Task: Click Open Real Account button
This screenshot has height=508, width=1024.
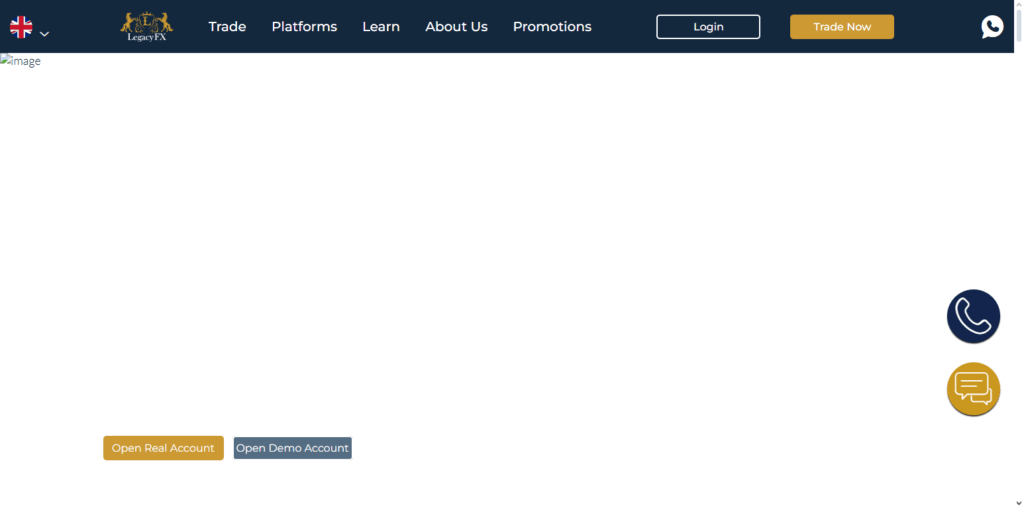Action: (163, 448)
